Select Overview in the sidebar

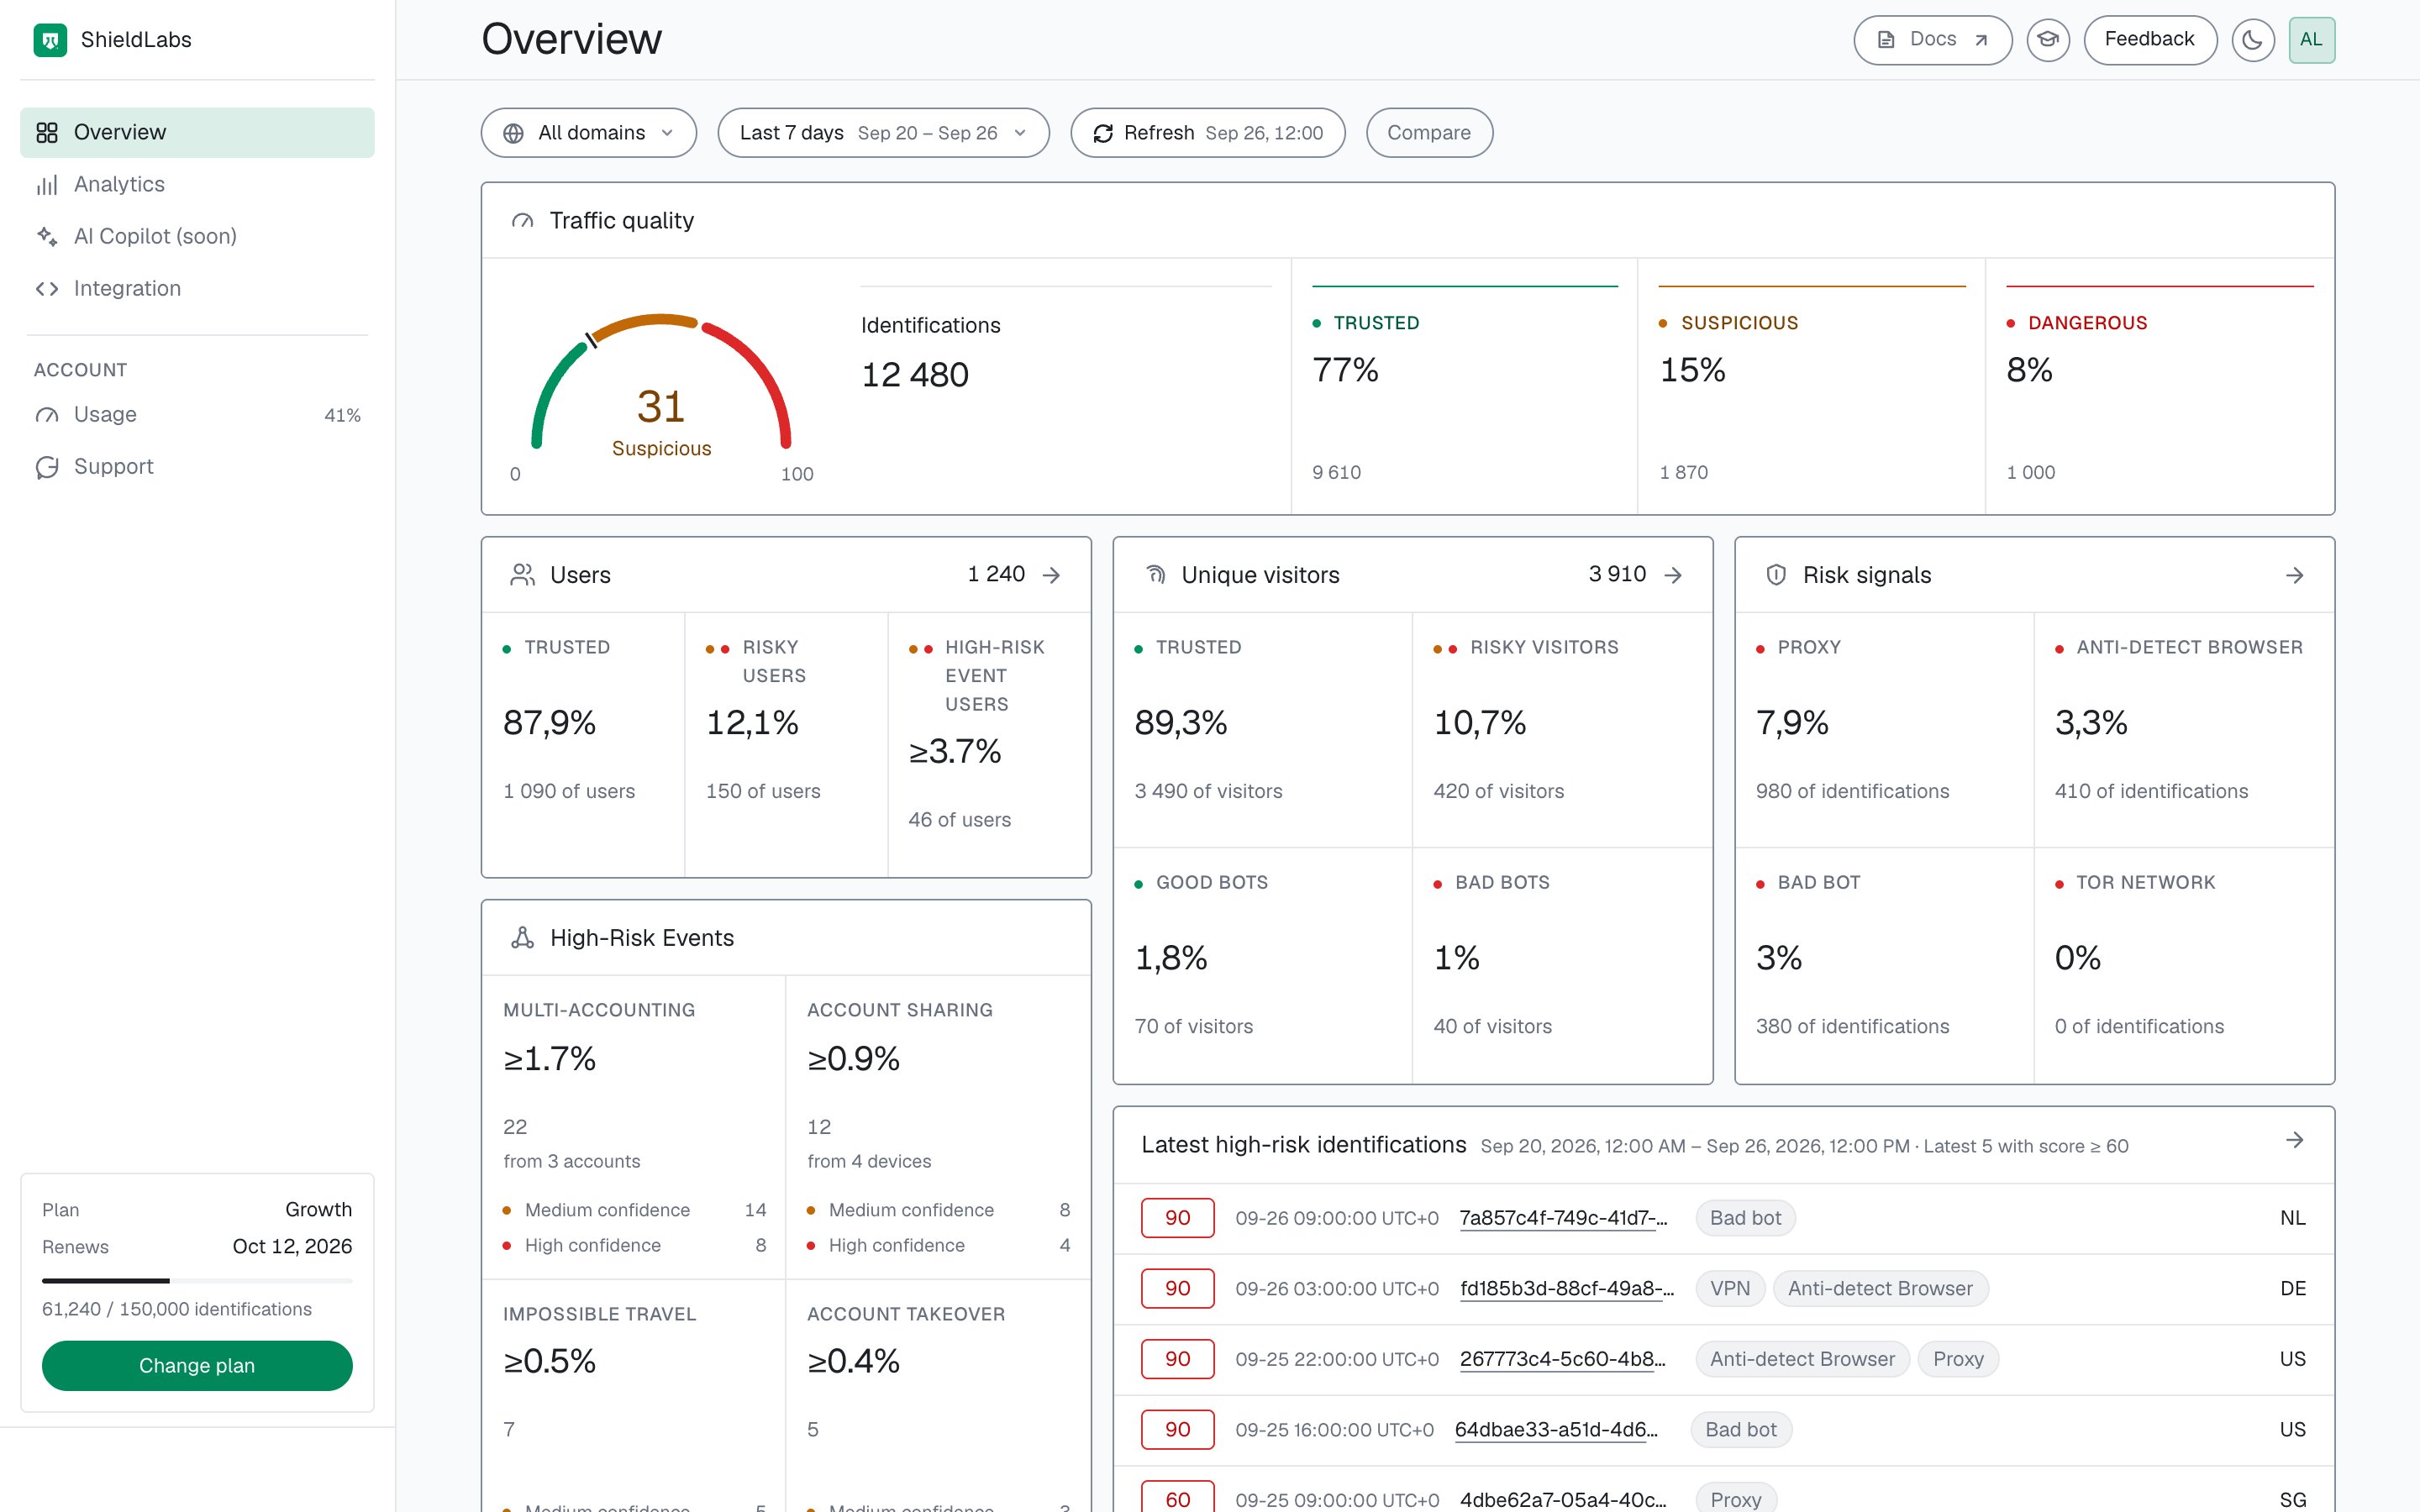click(197, 132)
